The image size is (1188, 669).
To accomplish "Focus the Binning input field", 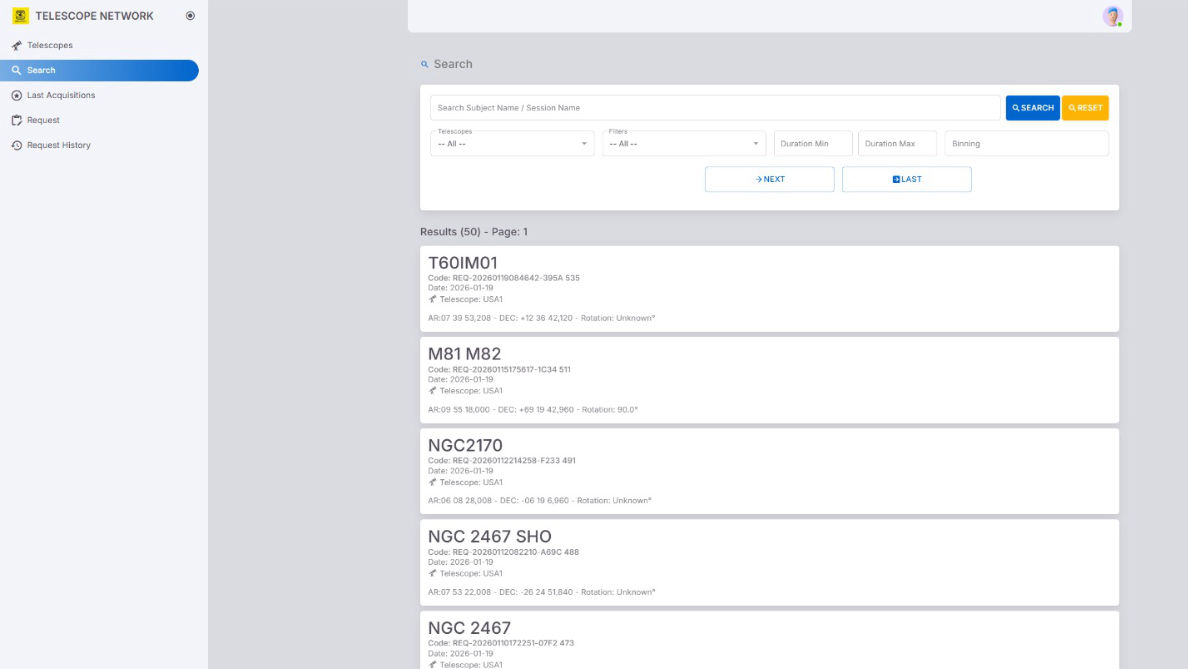I will (x=1026, y=144).
